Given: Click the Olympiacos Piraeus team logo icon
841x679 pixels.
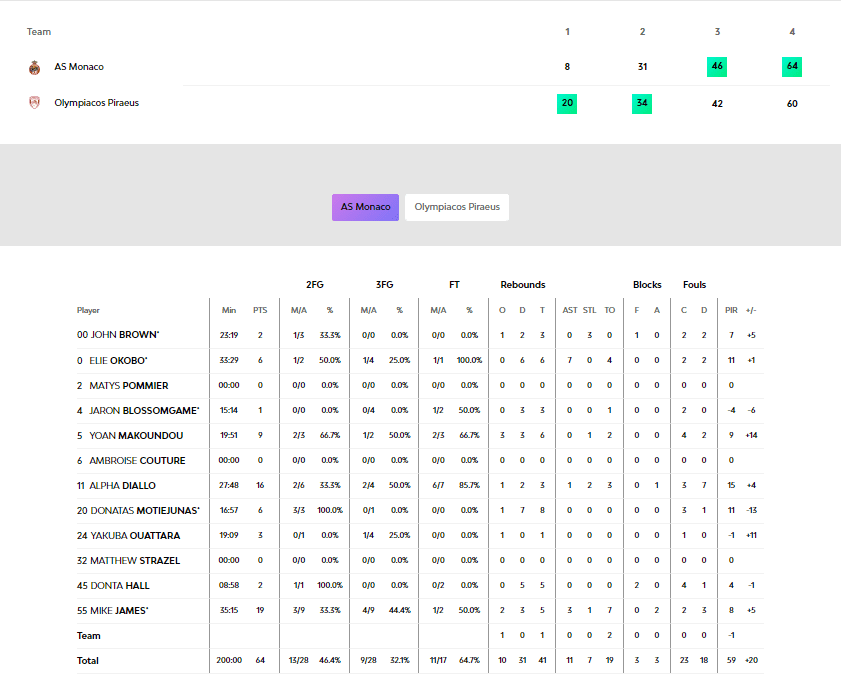Looking at the screenshot, I should point(35,102).
